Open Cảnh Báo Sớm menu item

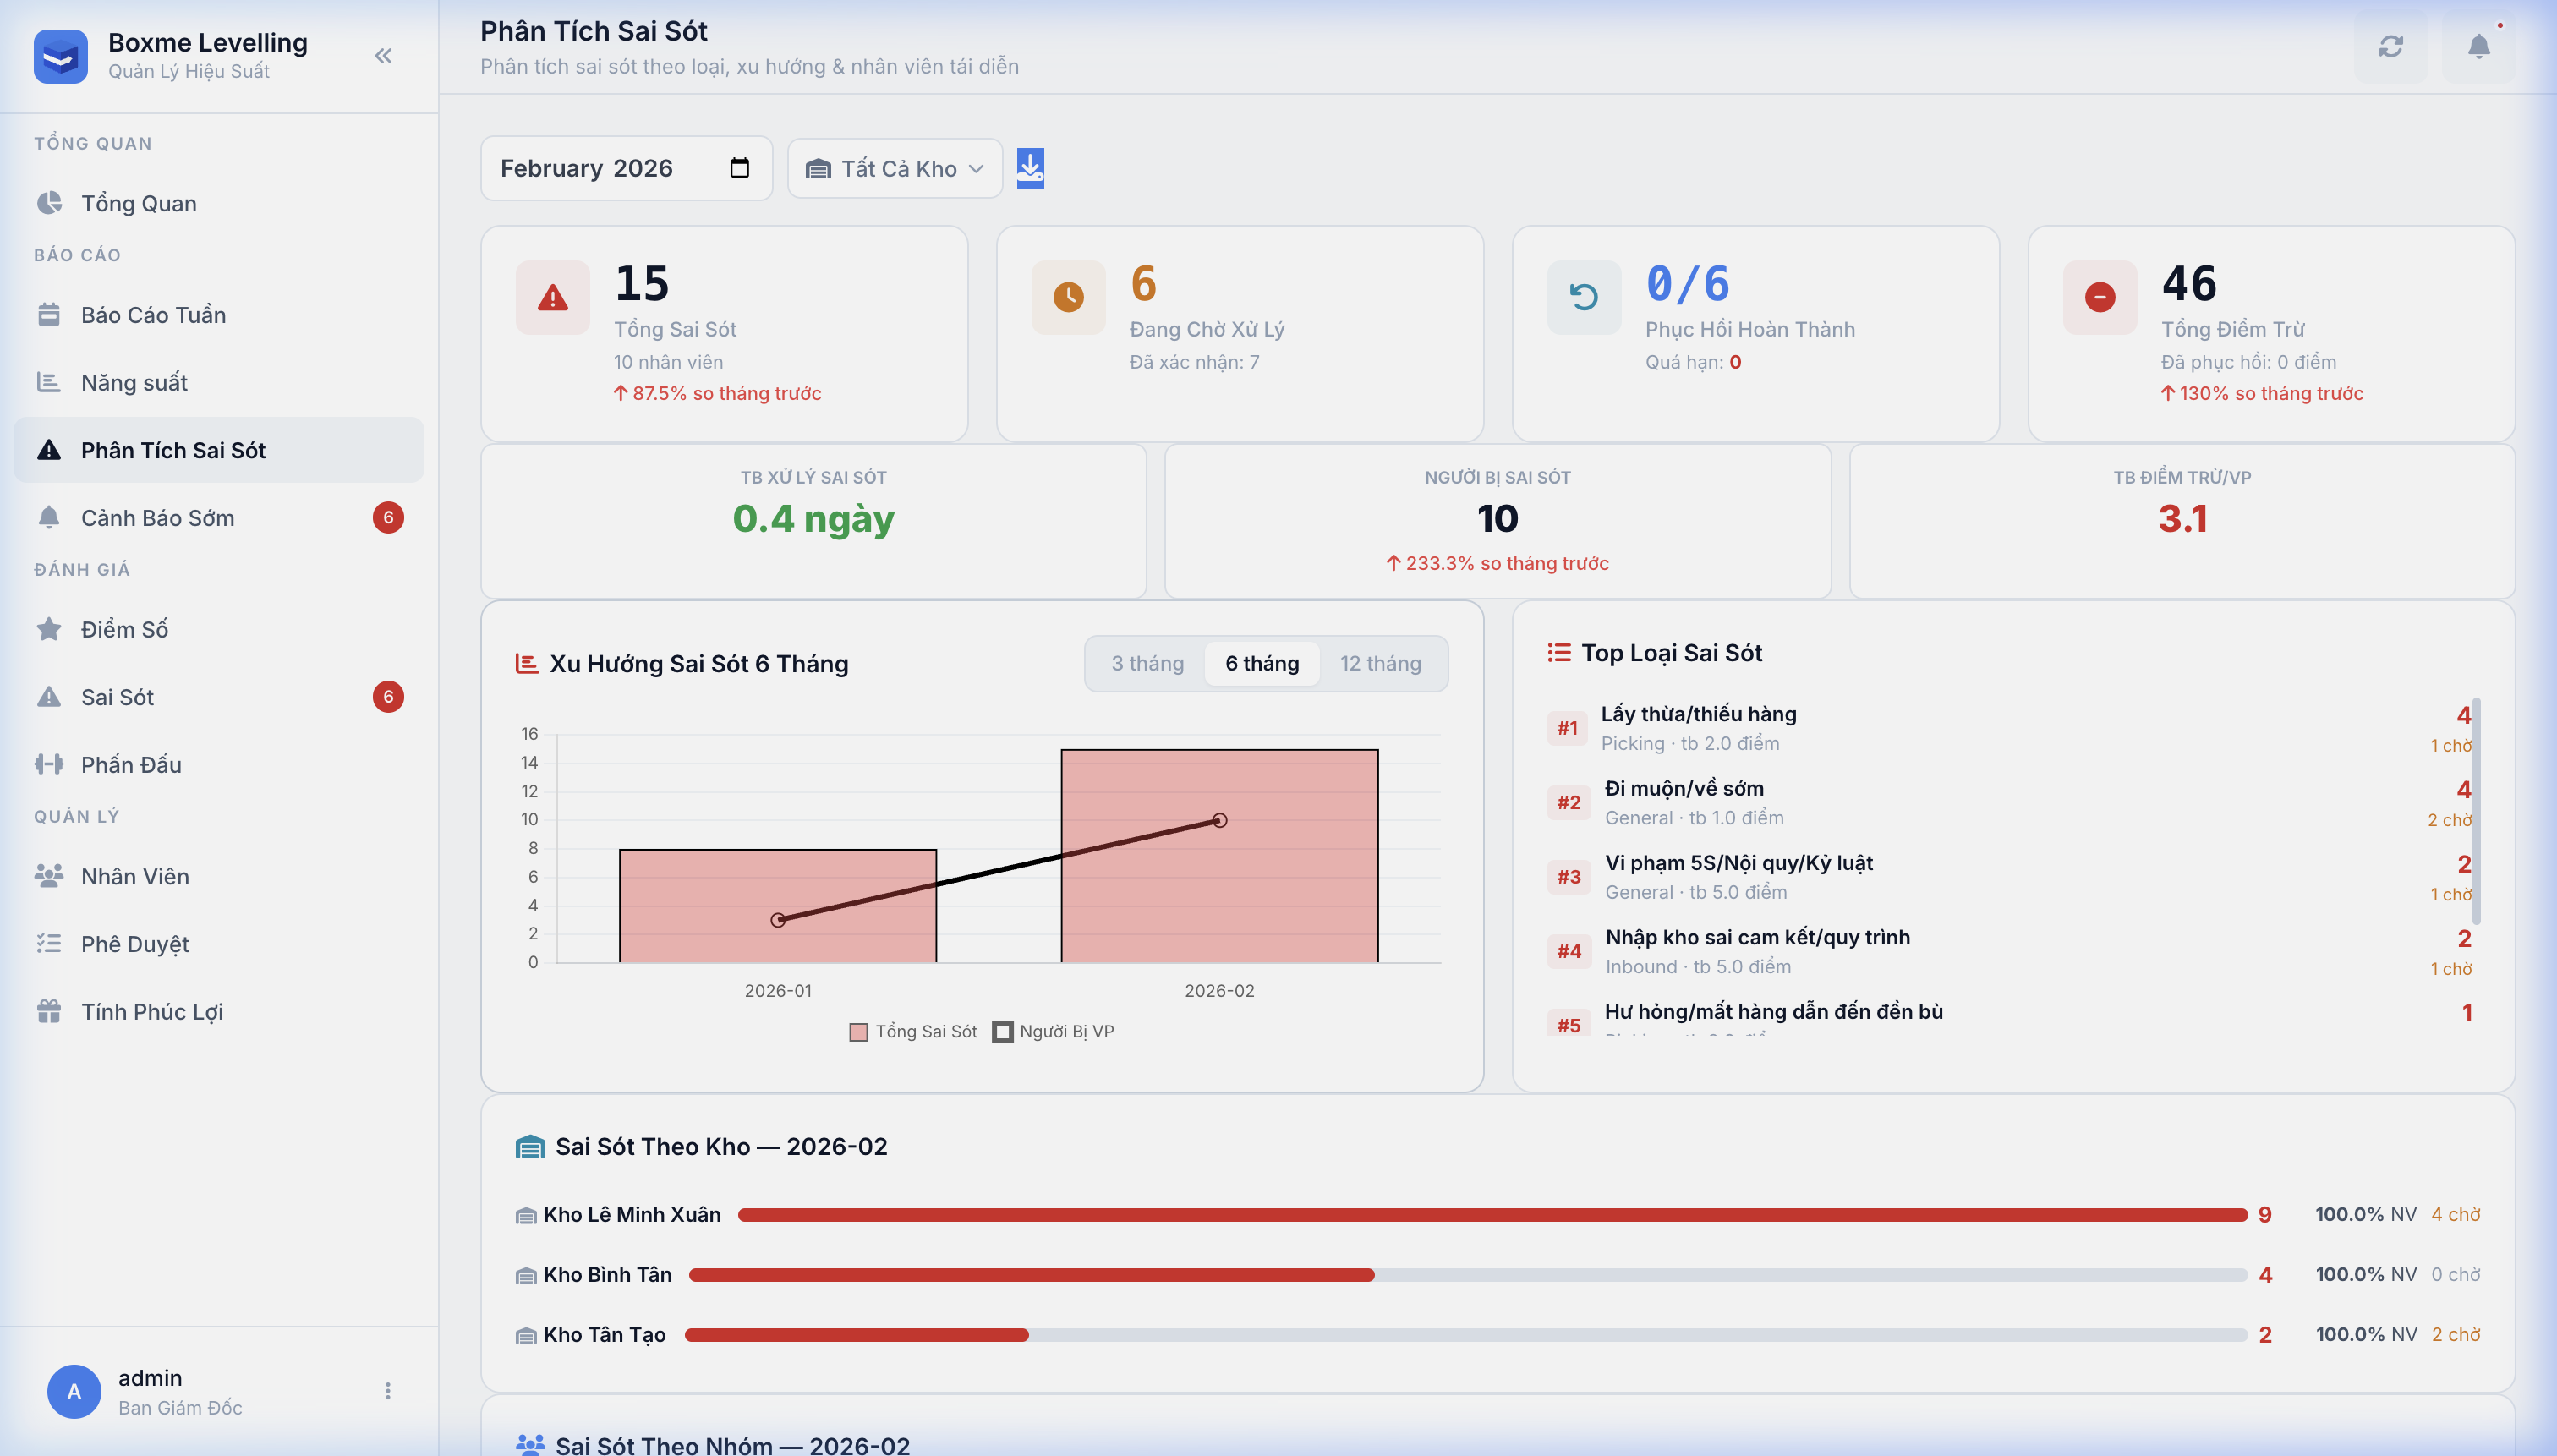157,518
